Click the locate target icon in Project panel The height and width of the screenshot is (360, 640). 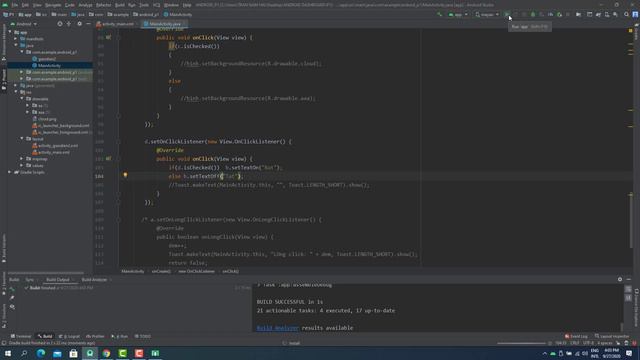pyautogui.click(x=60, y=24)
